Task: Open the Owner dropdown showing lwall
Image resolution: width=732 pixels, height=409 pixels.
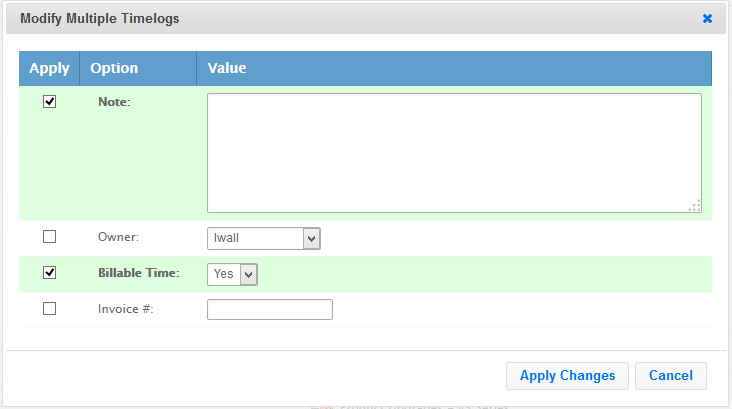Action: 263,238
